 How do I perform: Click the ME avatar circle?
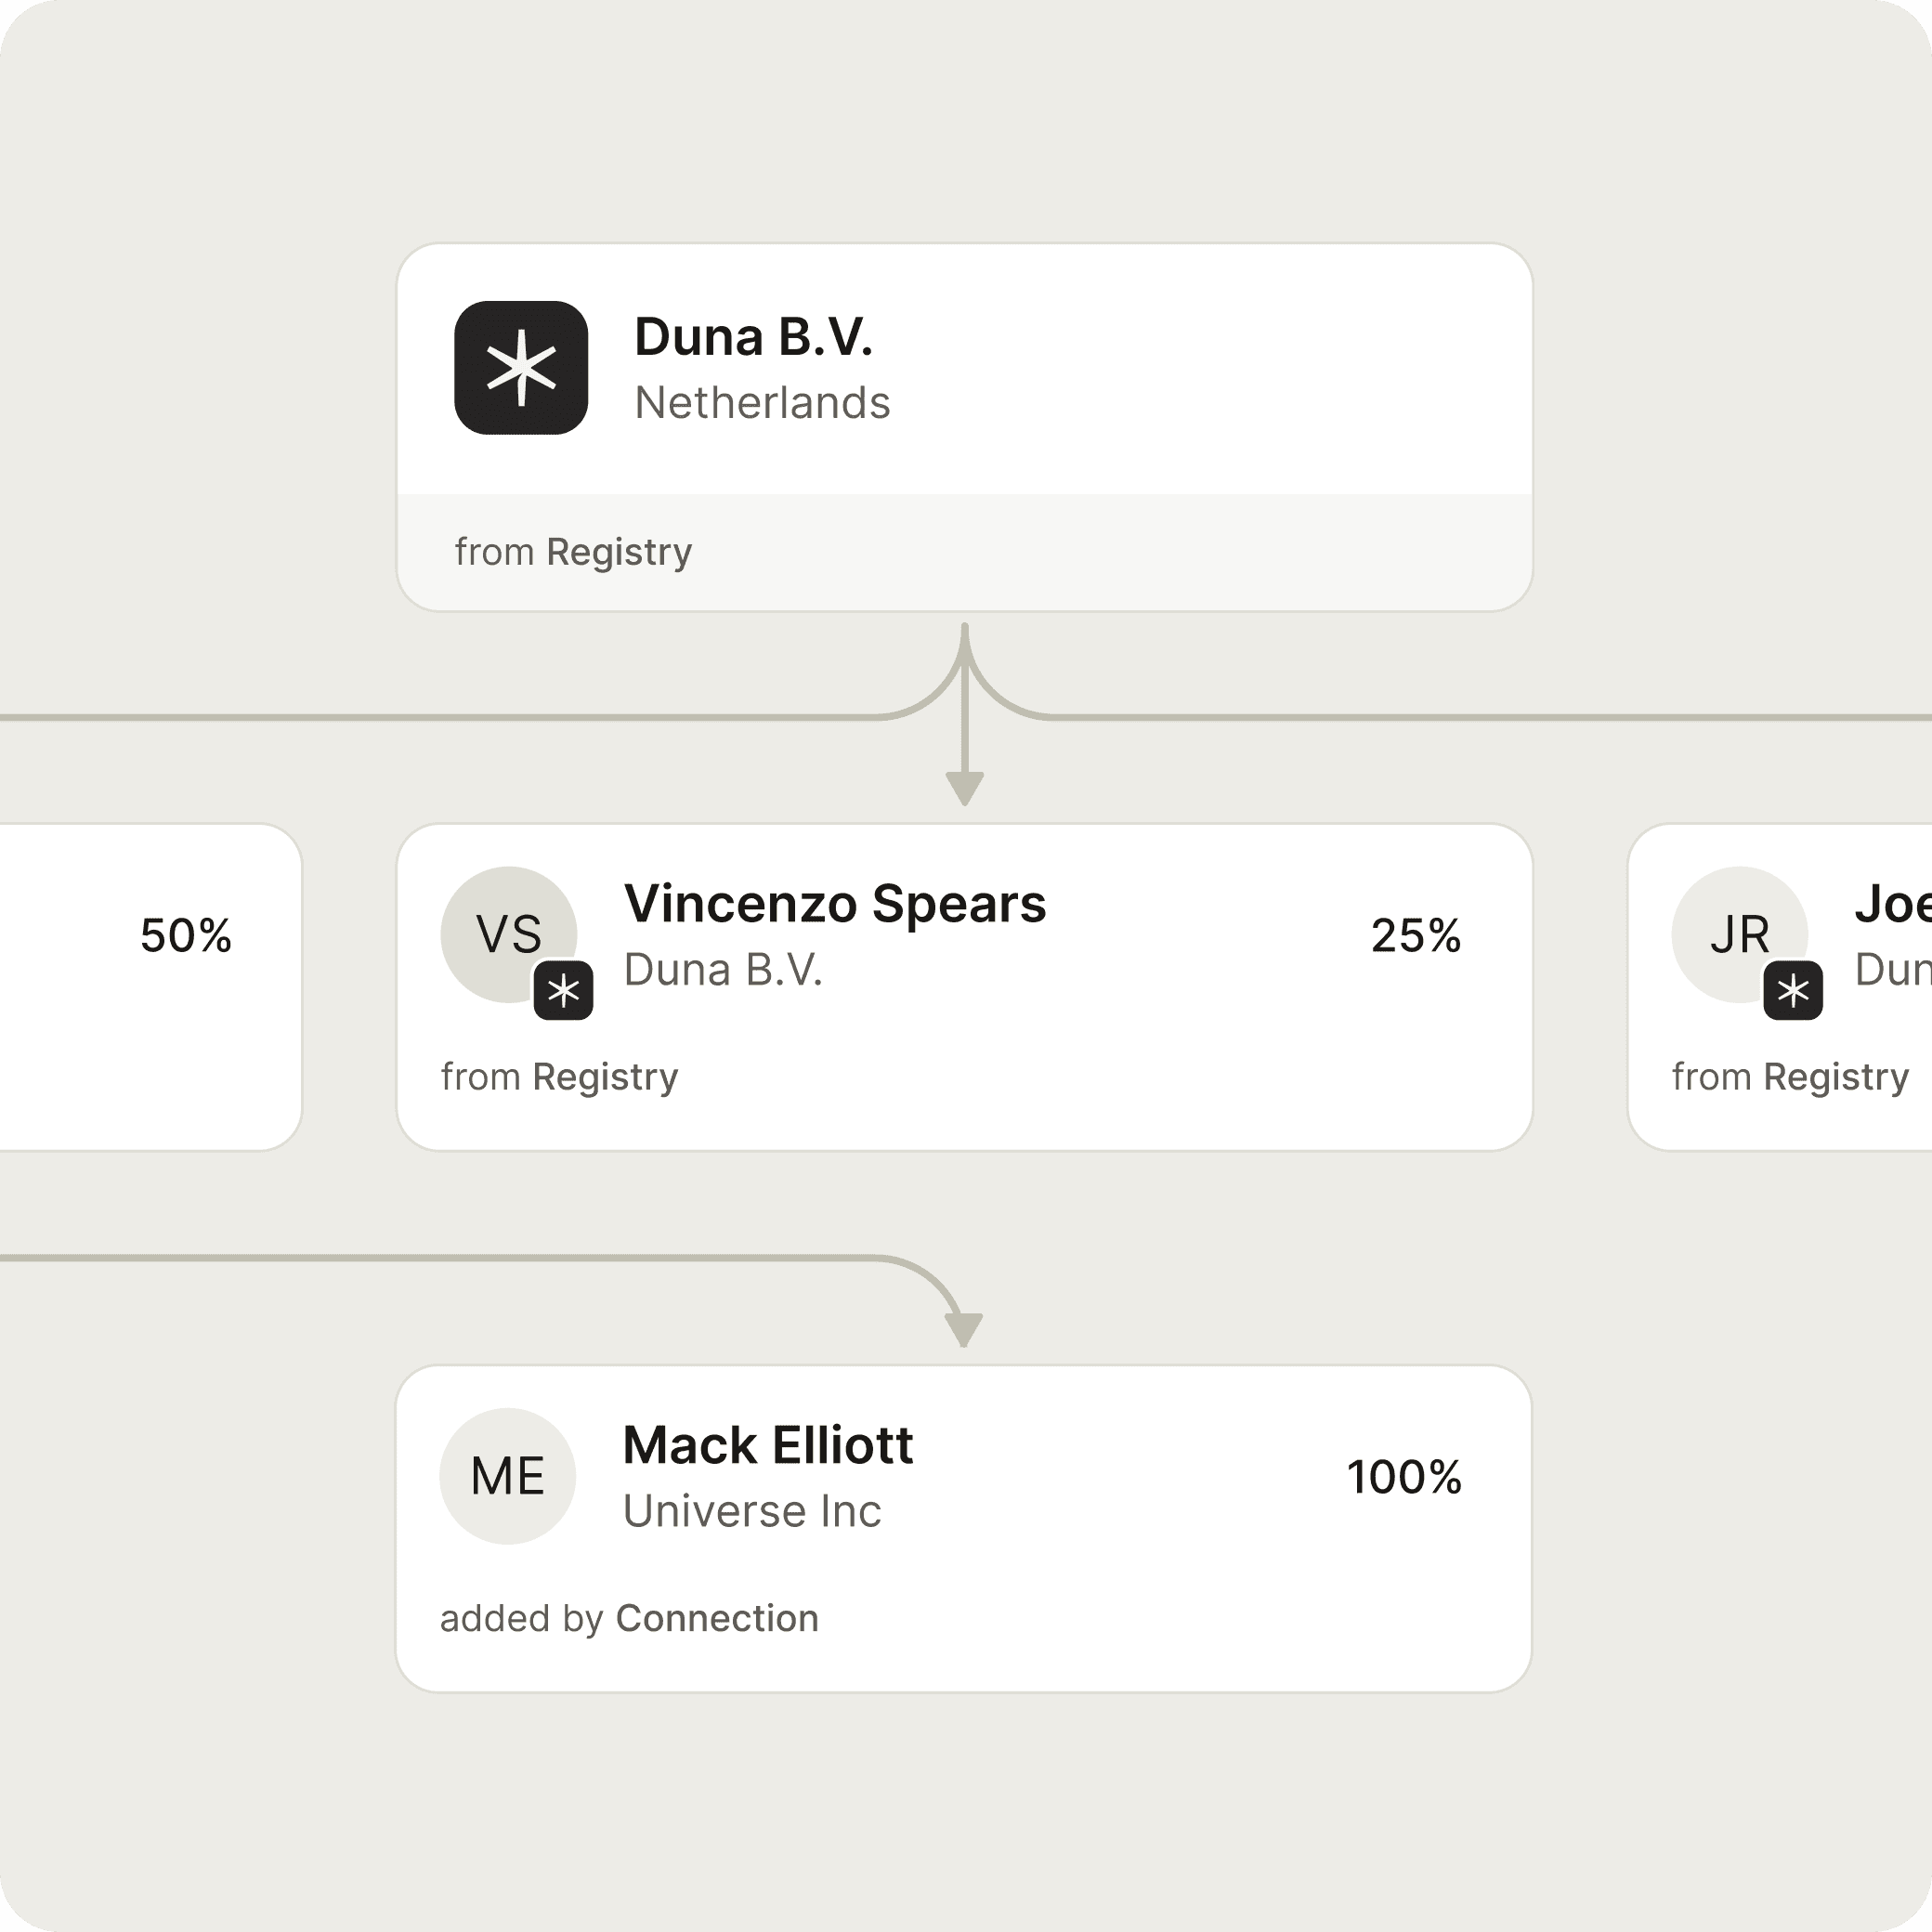(x=508, y=1476)
